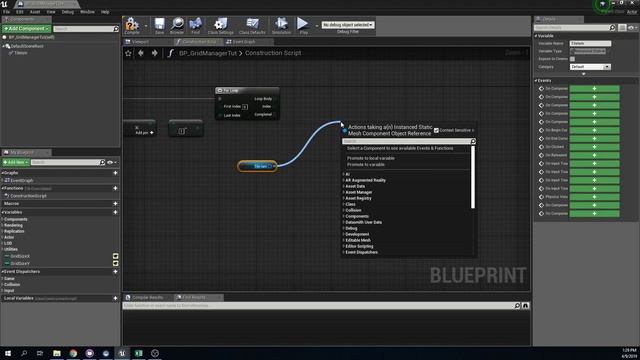This screenshot has width=640, height=360.
Task: Navigate forward with the graph right arrow
Action: point(154,53)
